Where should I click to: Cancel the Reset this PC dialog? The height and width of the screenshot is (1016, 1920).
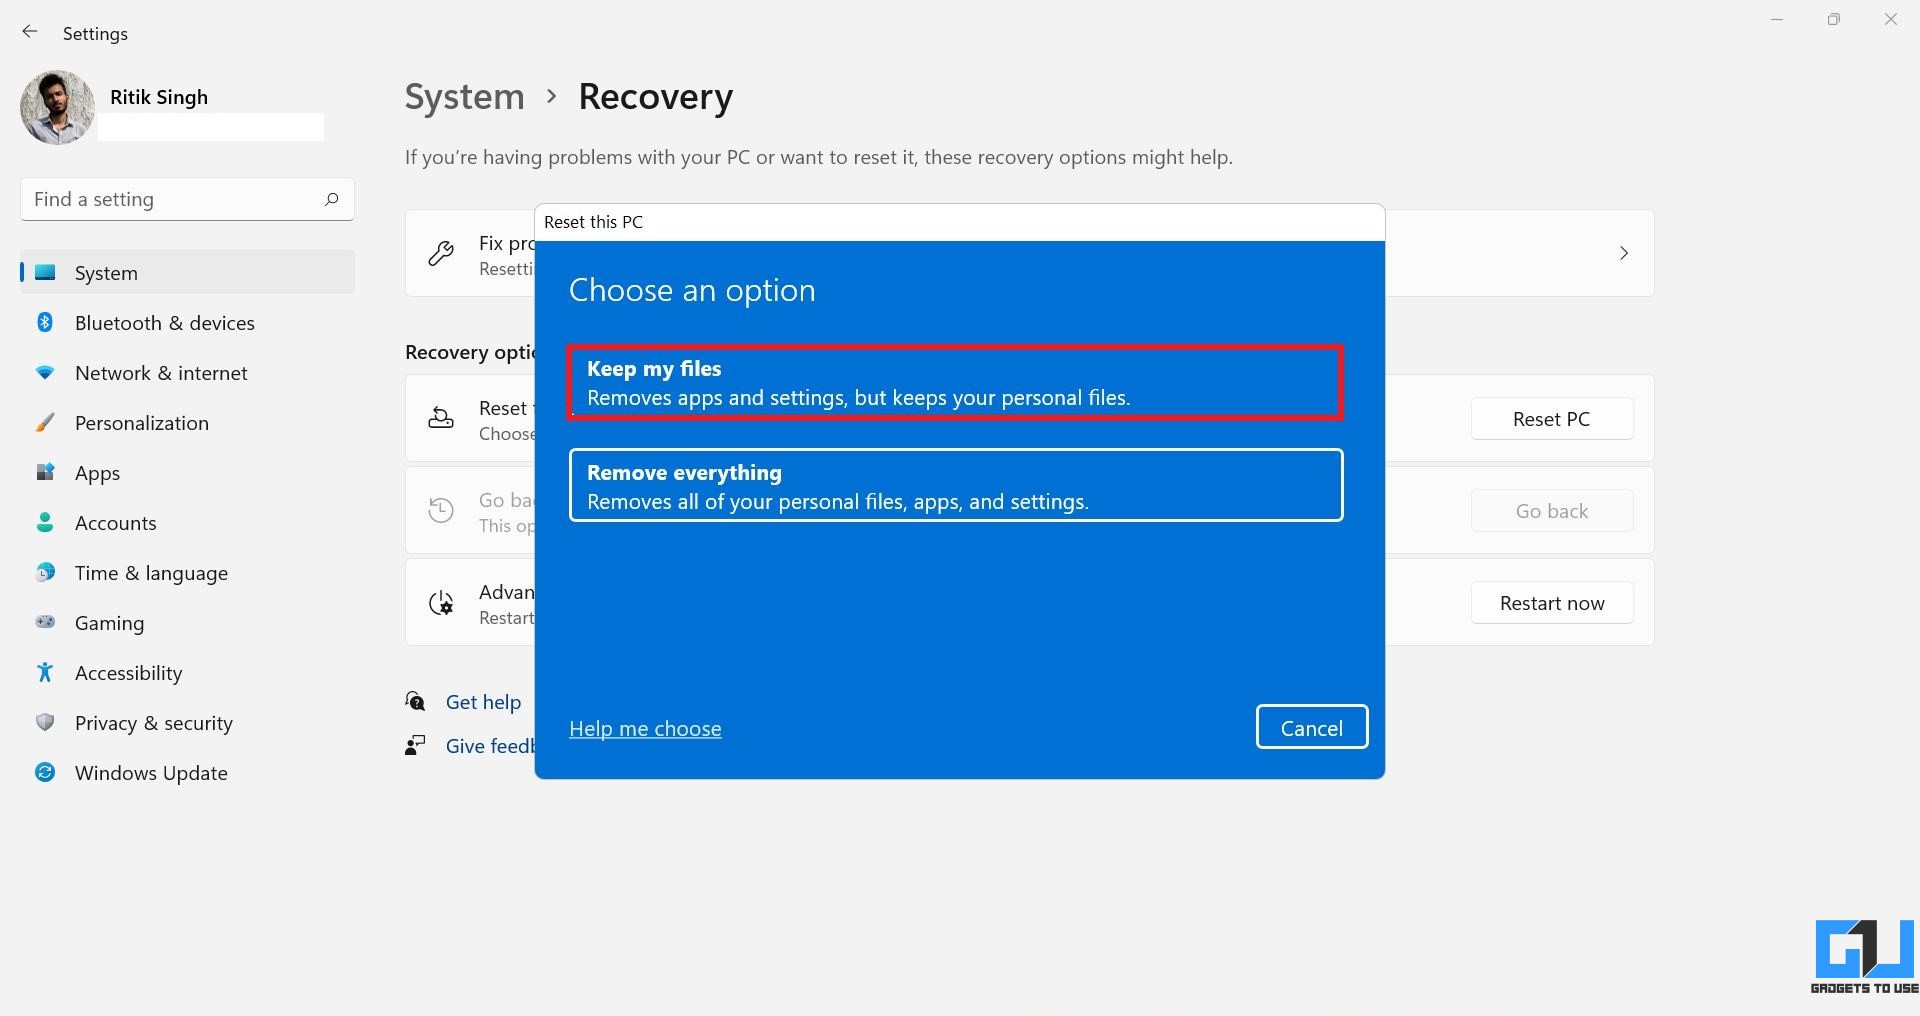(1312, 727)
